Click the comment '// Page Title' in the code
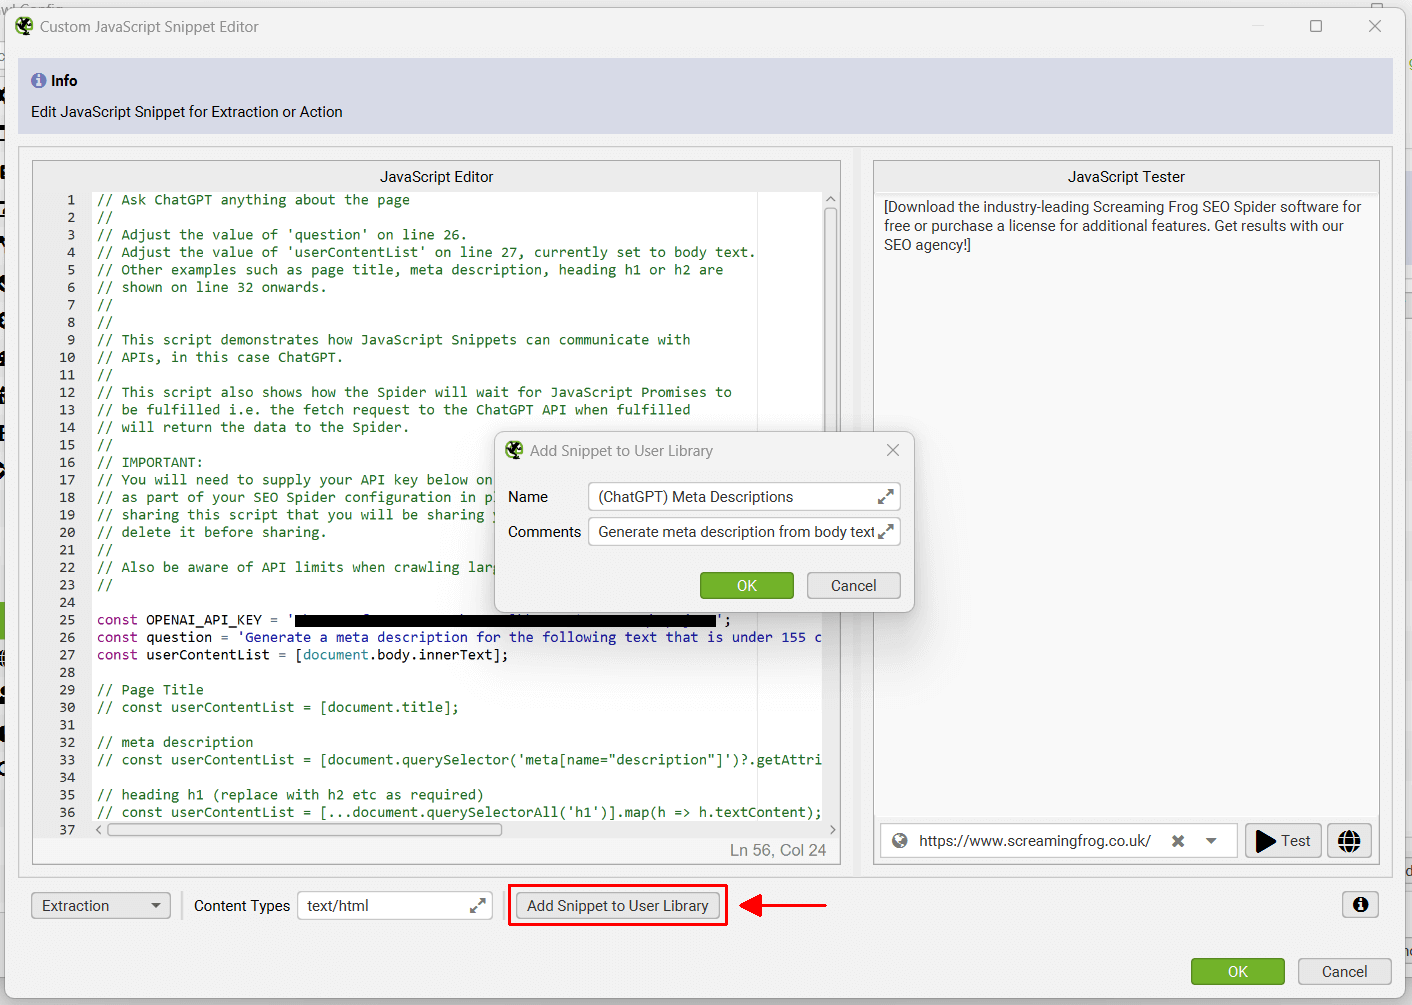 point(150,690)
